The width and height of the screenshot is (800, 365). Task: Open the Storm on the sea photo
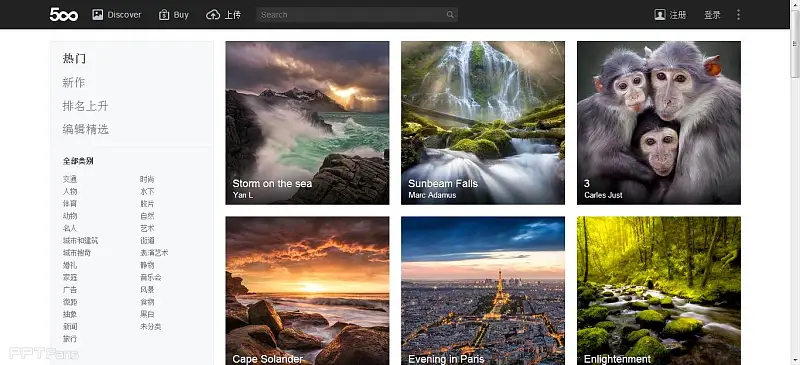coord(307,123)
